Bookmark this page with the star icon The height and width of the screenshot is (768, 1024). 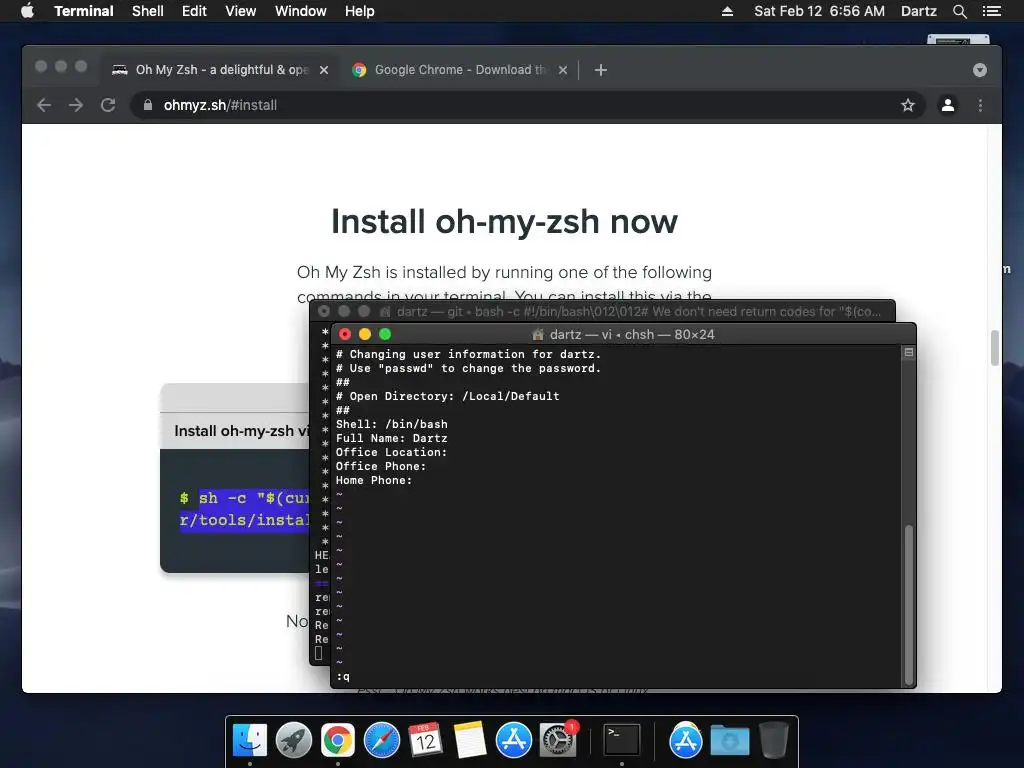[x=908, y=105]
